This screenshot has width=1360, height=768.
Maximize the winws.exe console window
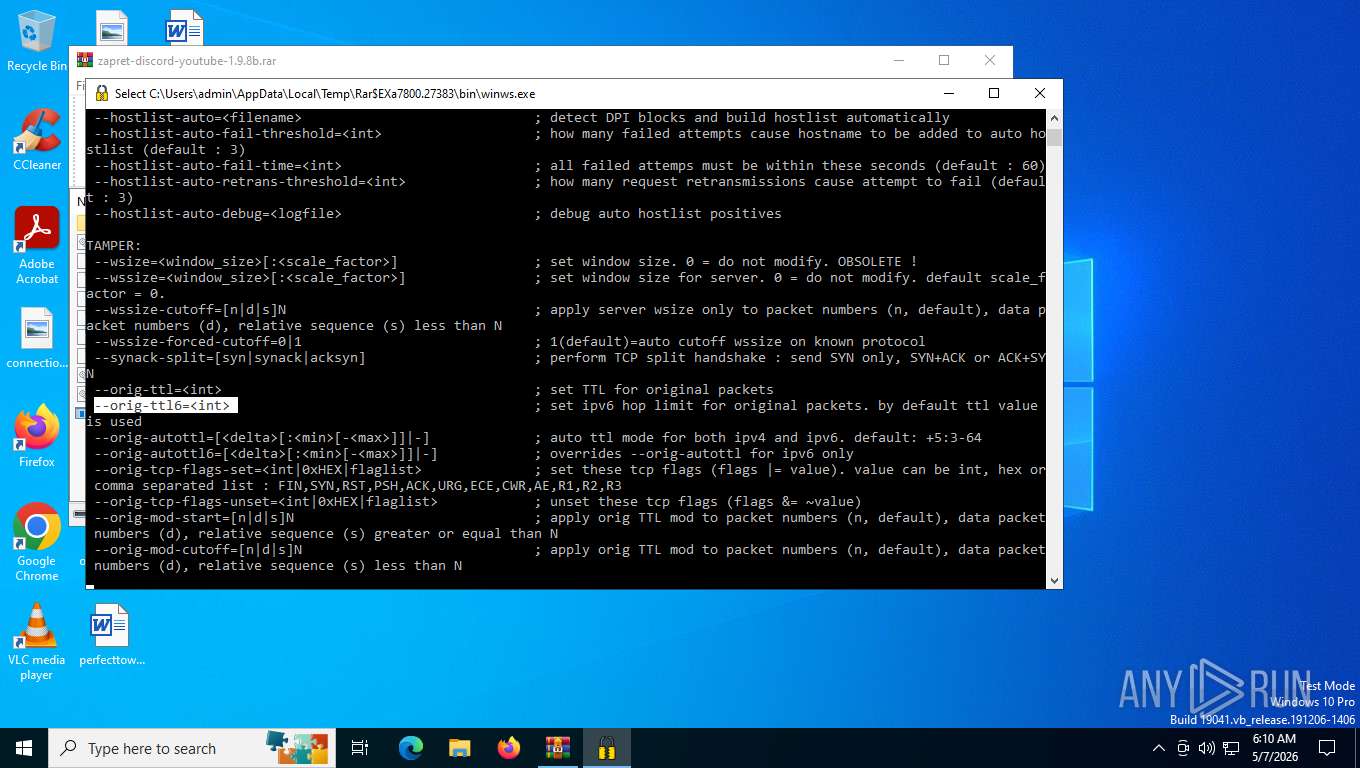(x=994, y=93)
